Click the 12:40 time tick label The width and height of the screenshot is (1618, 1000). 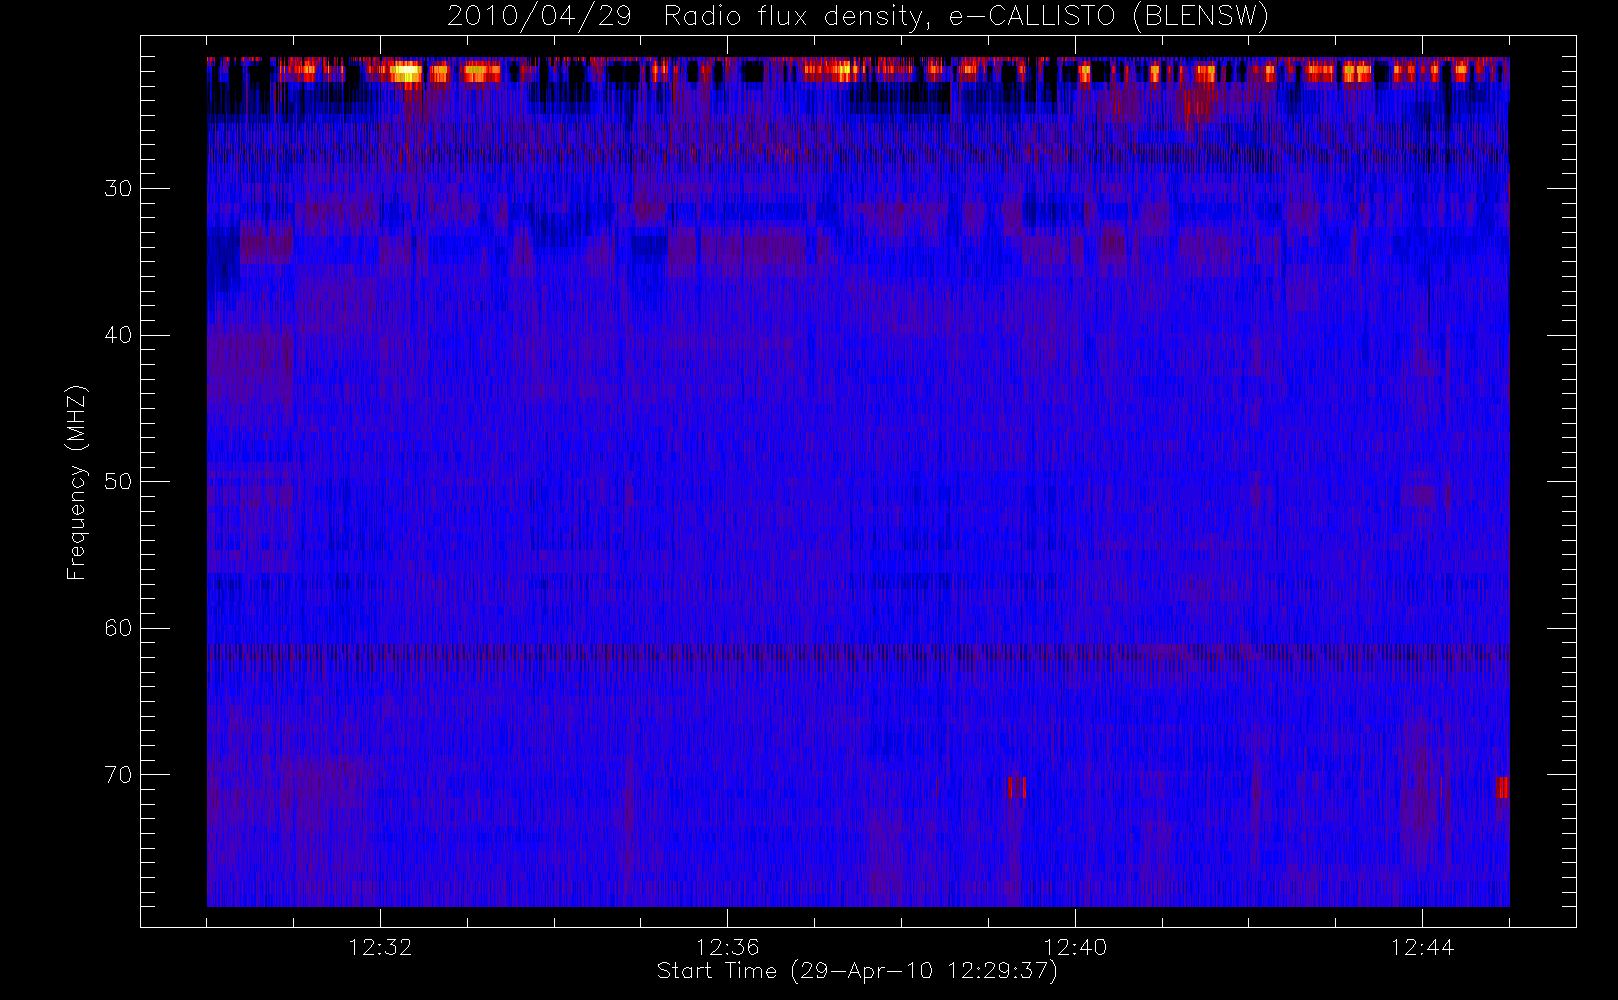pyautogui.click(x=1075, y=947)
